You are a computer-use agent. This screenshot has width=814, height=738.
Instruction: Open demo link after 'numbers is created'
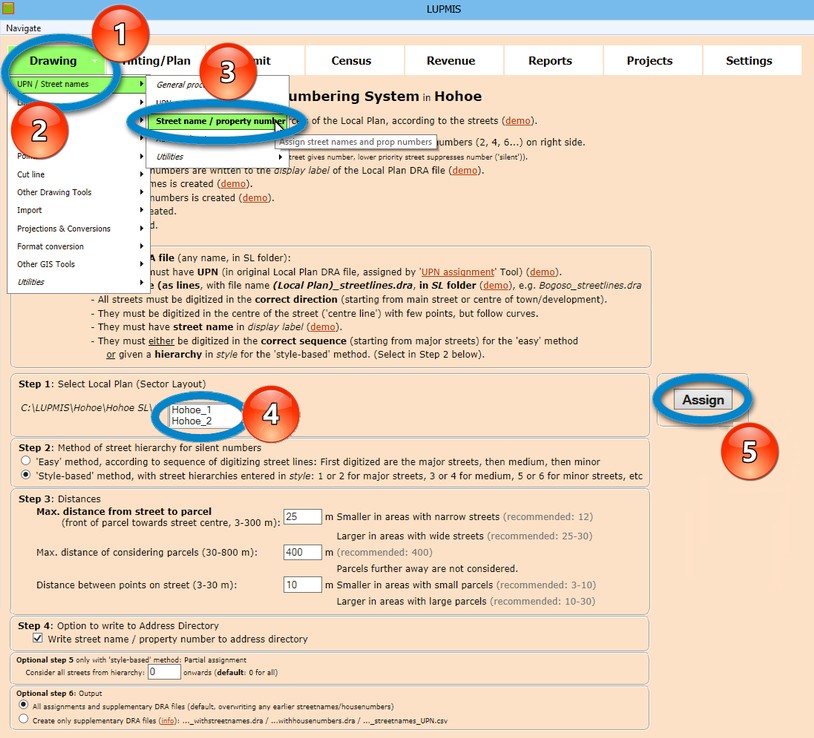coord(255,198)
